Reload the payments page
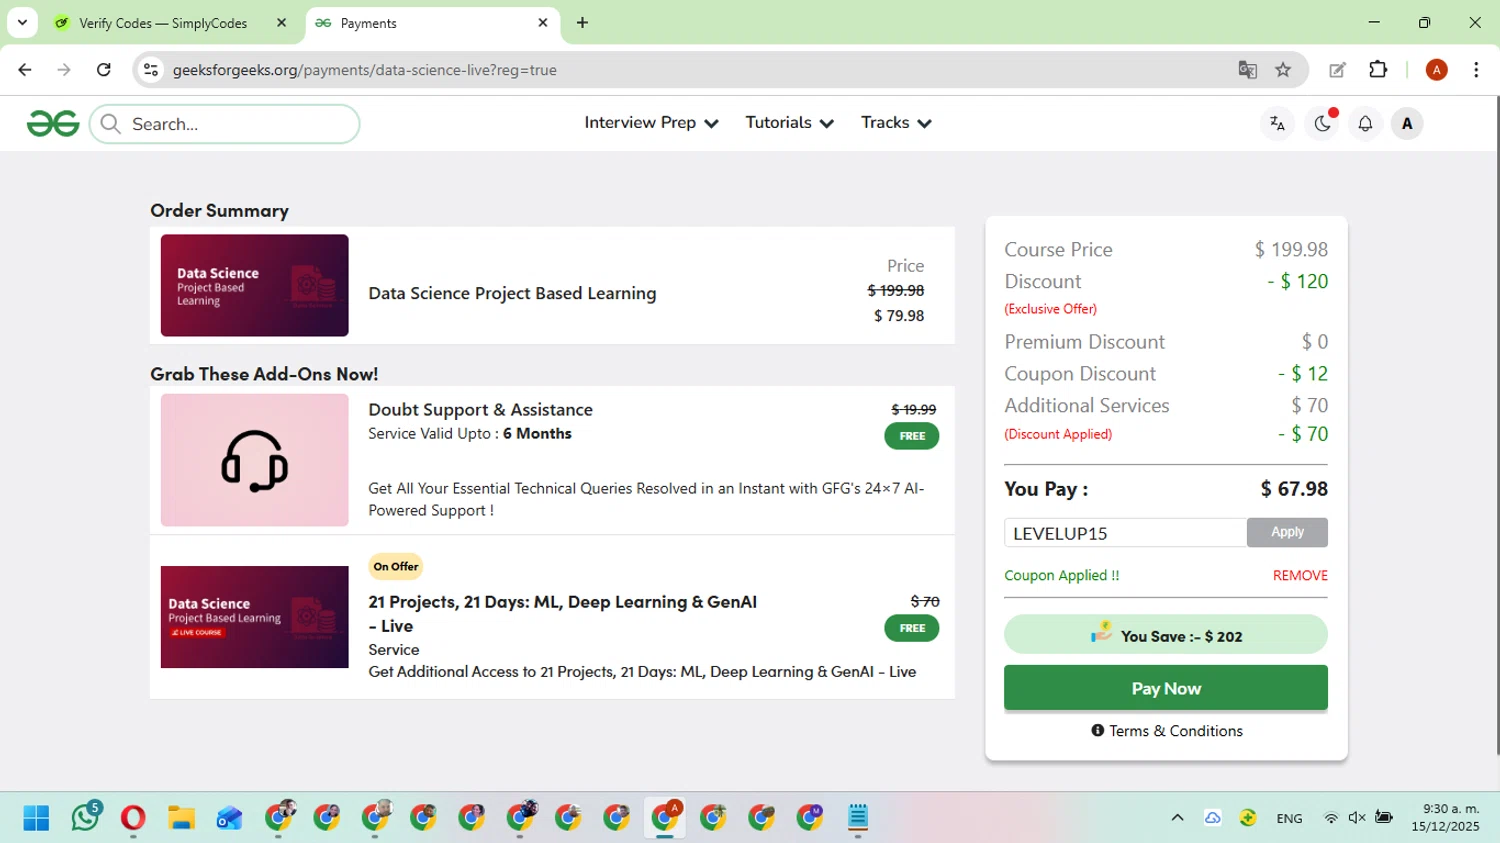The height and width of the screenshot is (843, 1500). [x=104, y=70]
